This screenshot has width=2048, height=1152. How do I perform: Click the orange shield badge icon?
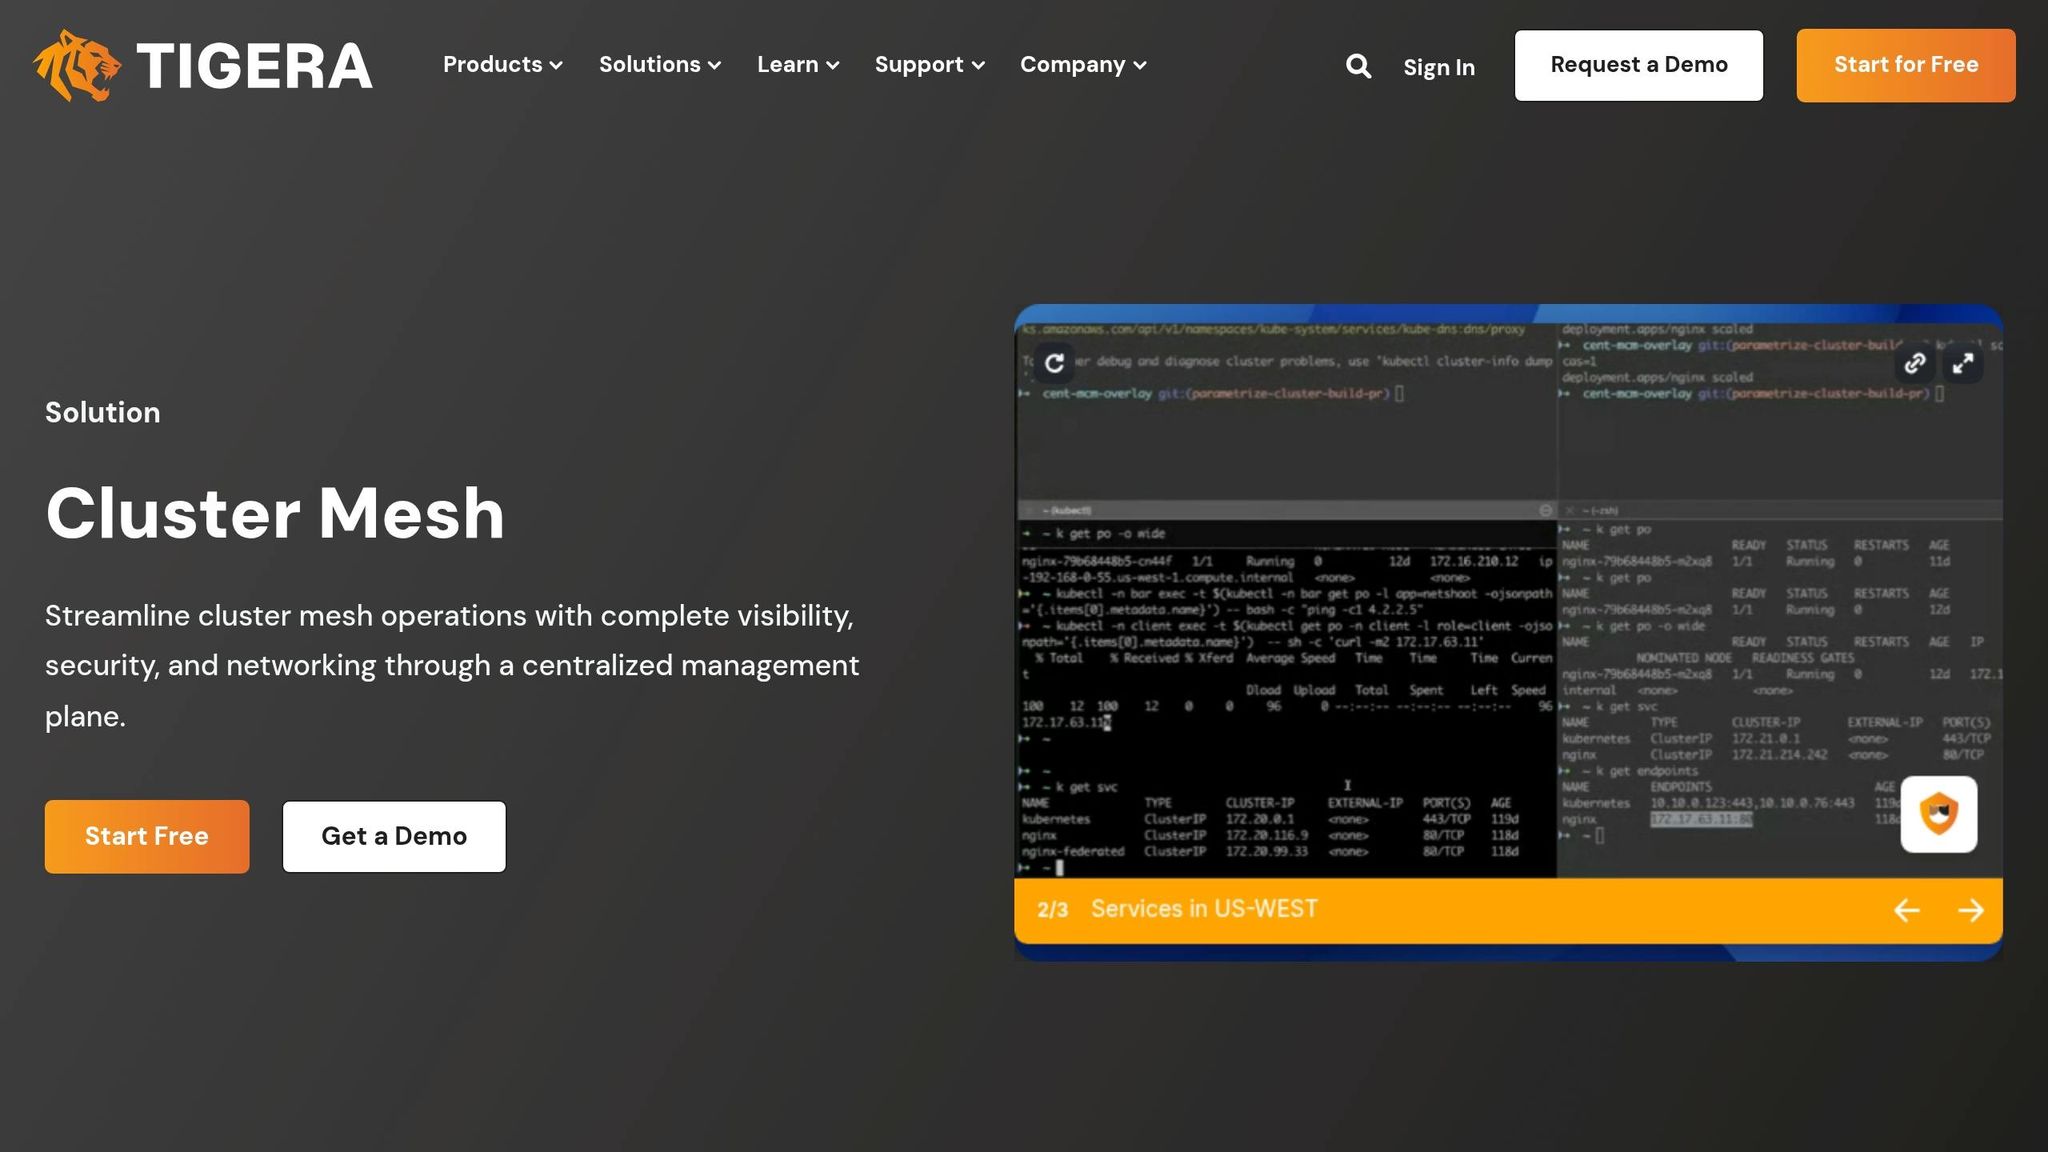pyautogui.click(x=1939, y=814)
